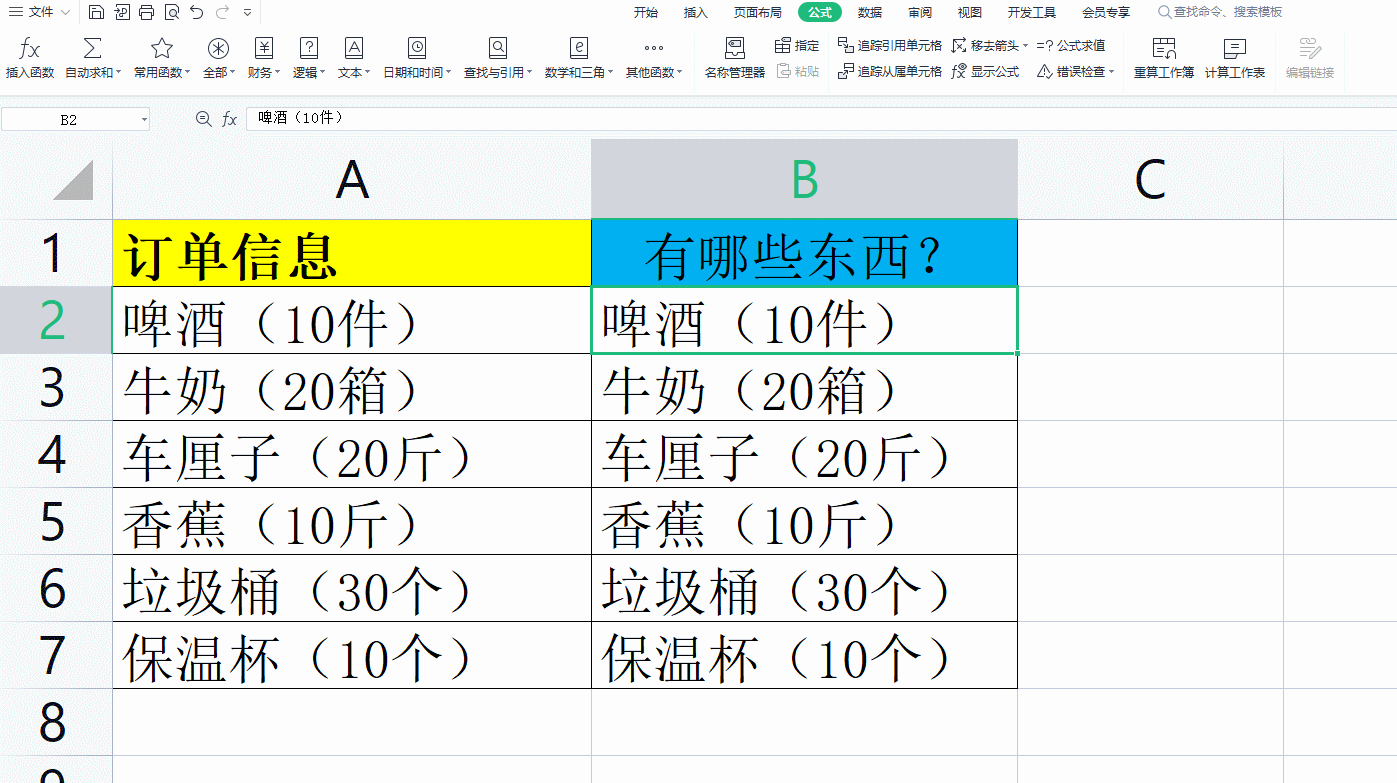The height and width of the screenshot is (783, 1397).
Task: Click cell B1 有哪些东西？
Action: coord(805,254)
